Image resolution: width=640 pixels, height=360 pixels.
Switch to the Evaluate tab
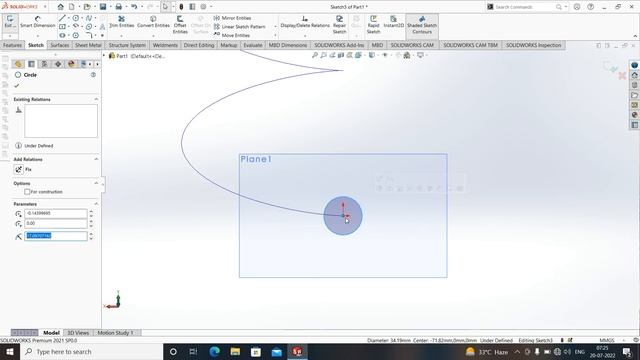point(253,45)
